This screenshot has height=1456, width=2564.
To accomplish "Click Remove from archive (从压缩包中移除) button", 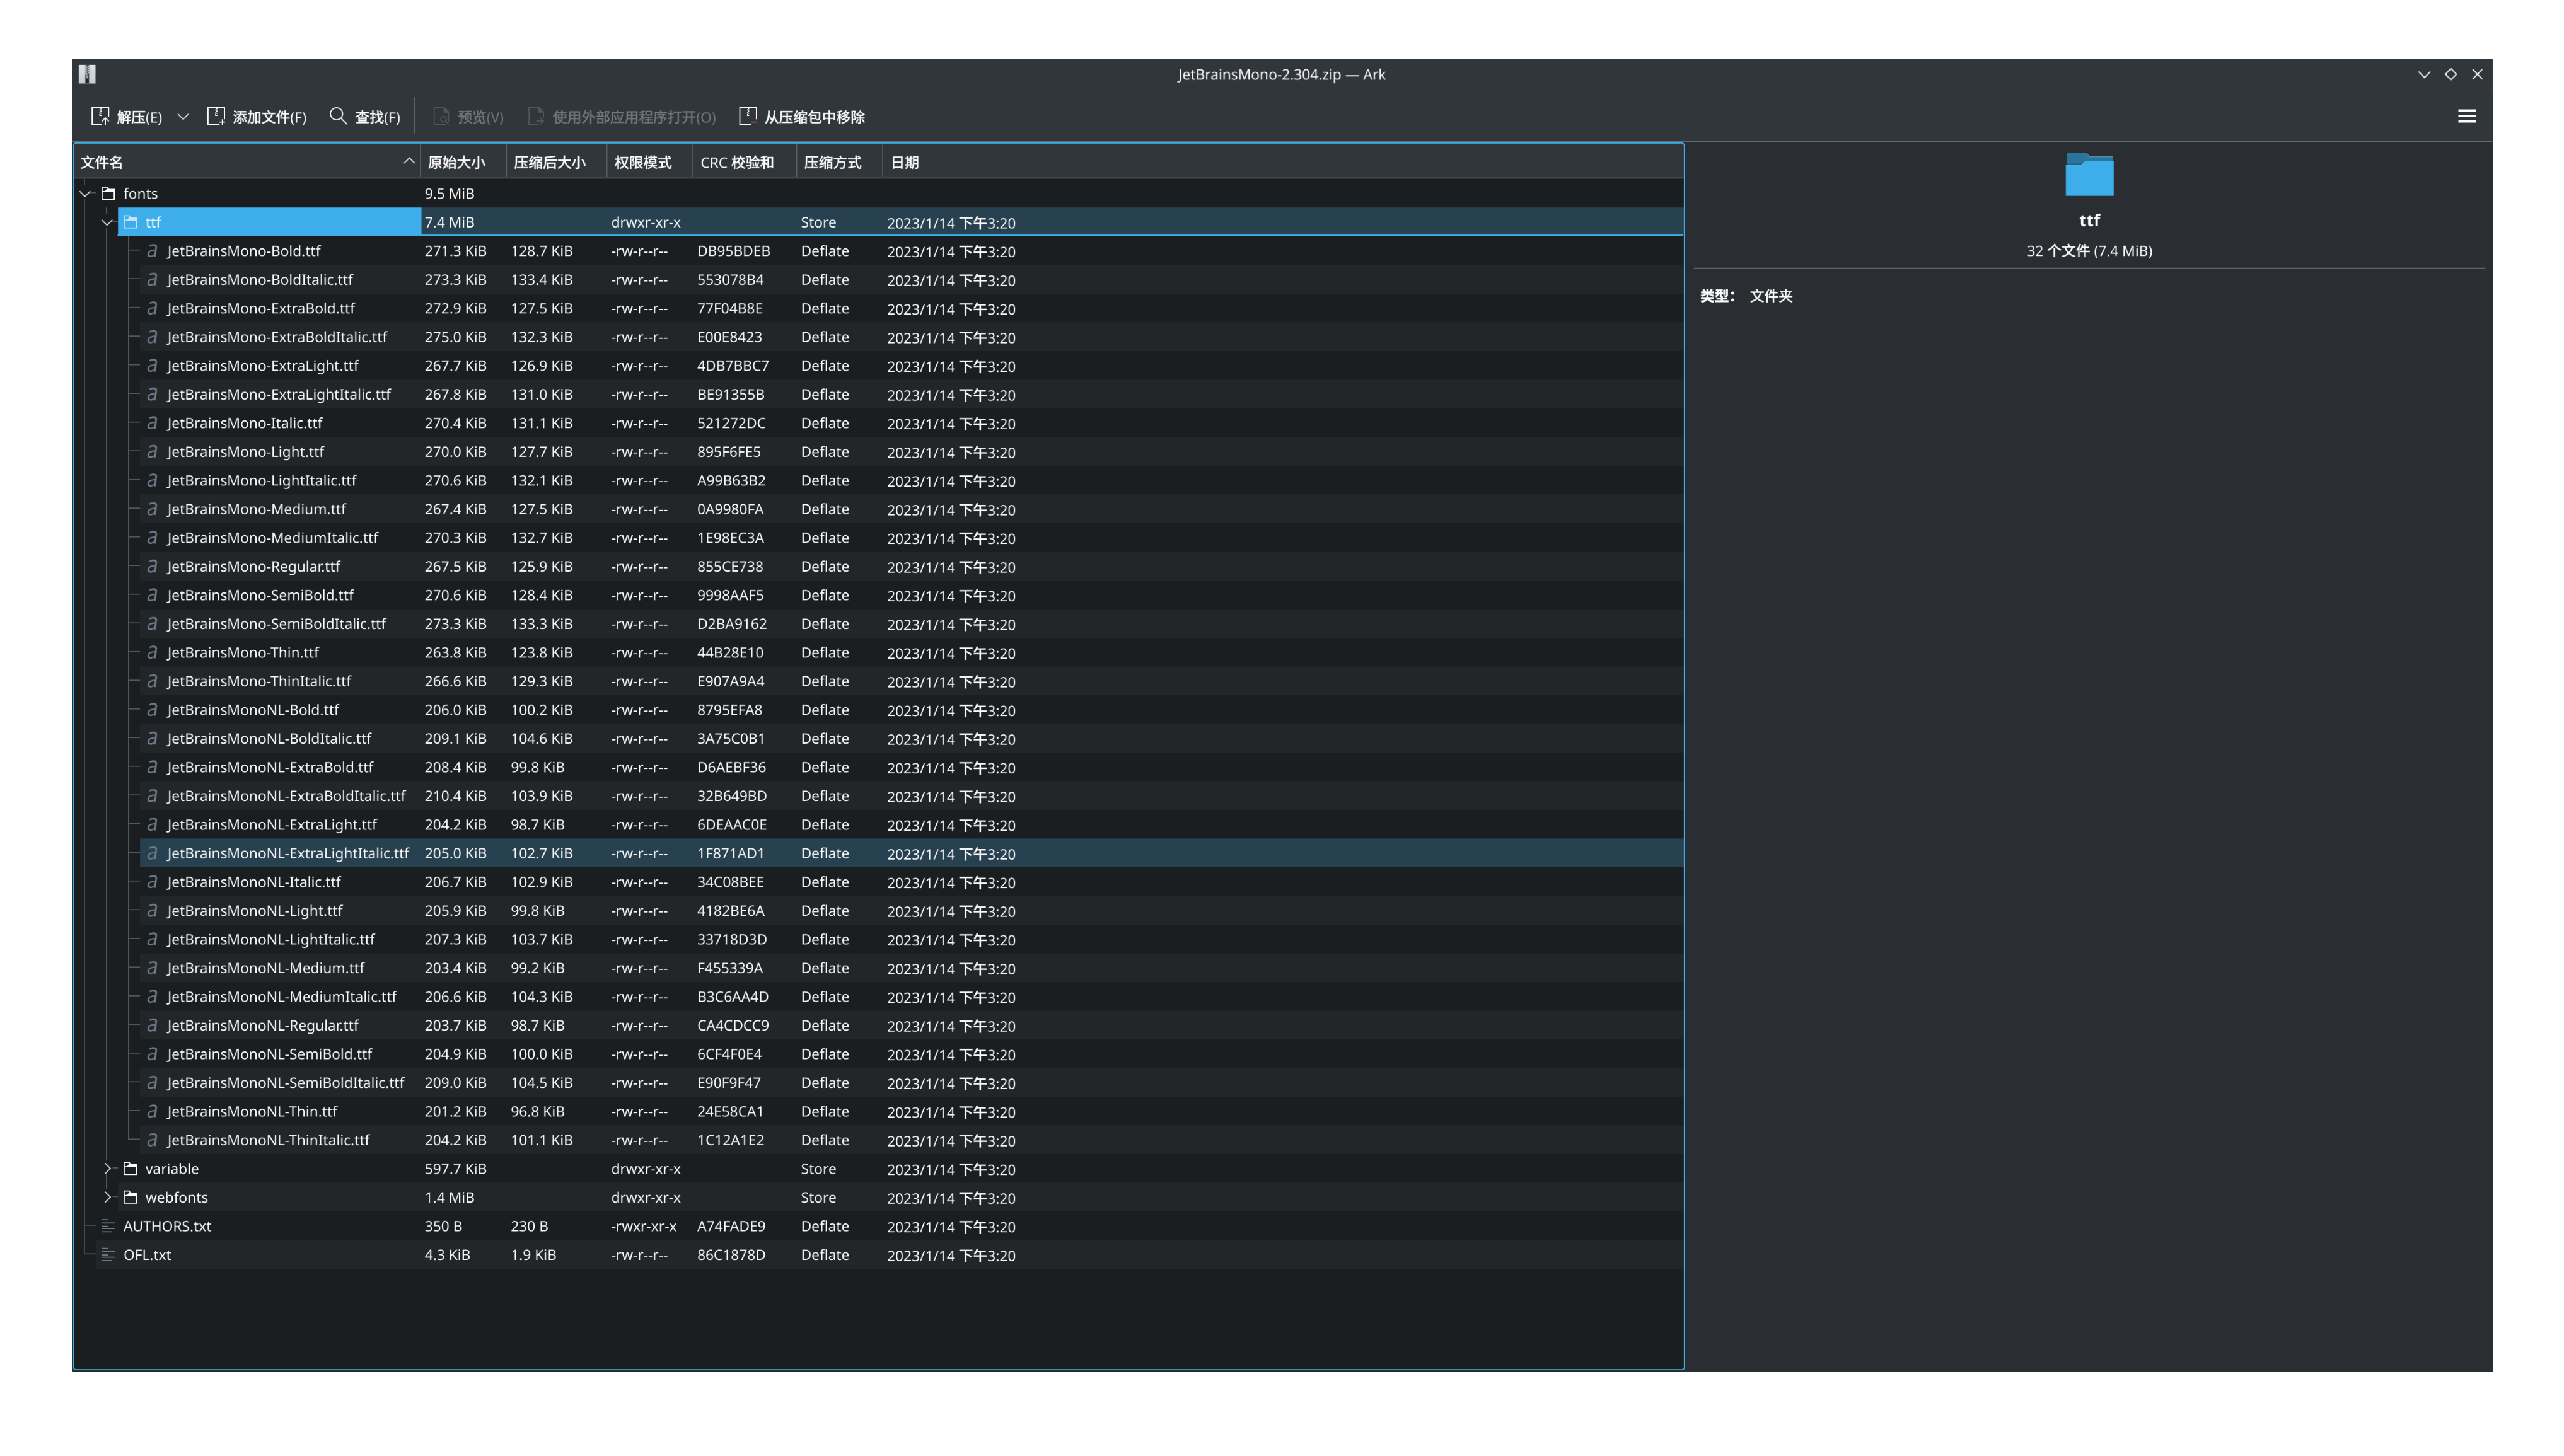I will [x=802, y=117].
